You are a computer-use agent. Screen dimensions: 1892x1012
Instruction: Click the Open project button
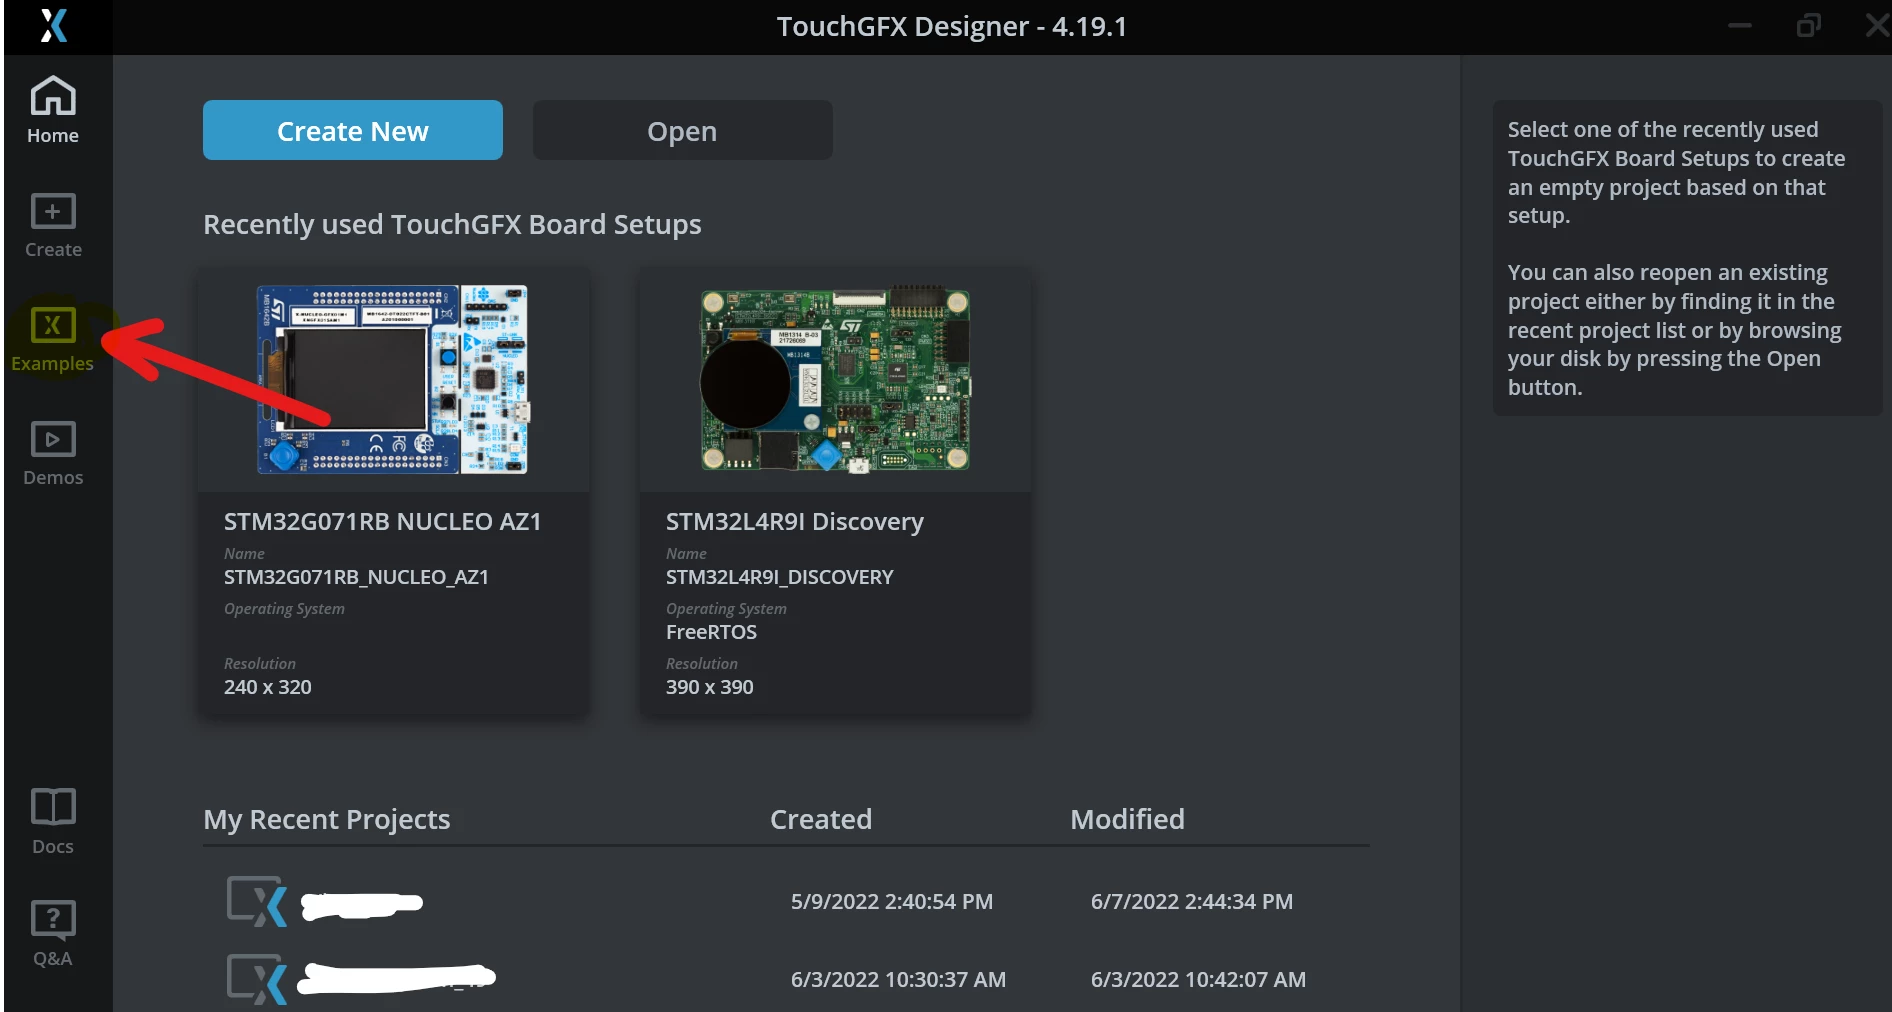(683, 130)
